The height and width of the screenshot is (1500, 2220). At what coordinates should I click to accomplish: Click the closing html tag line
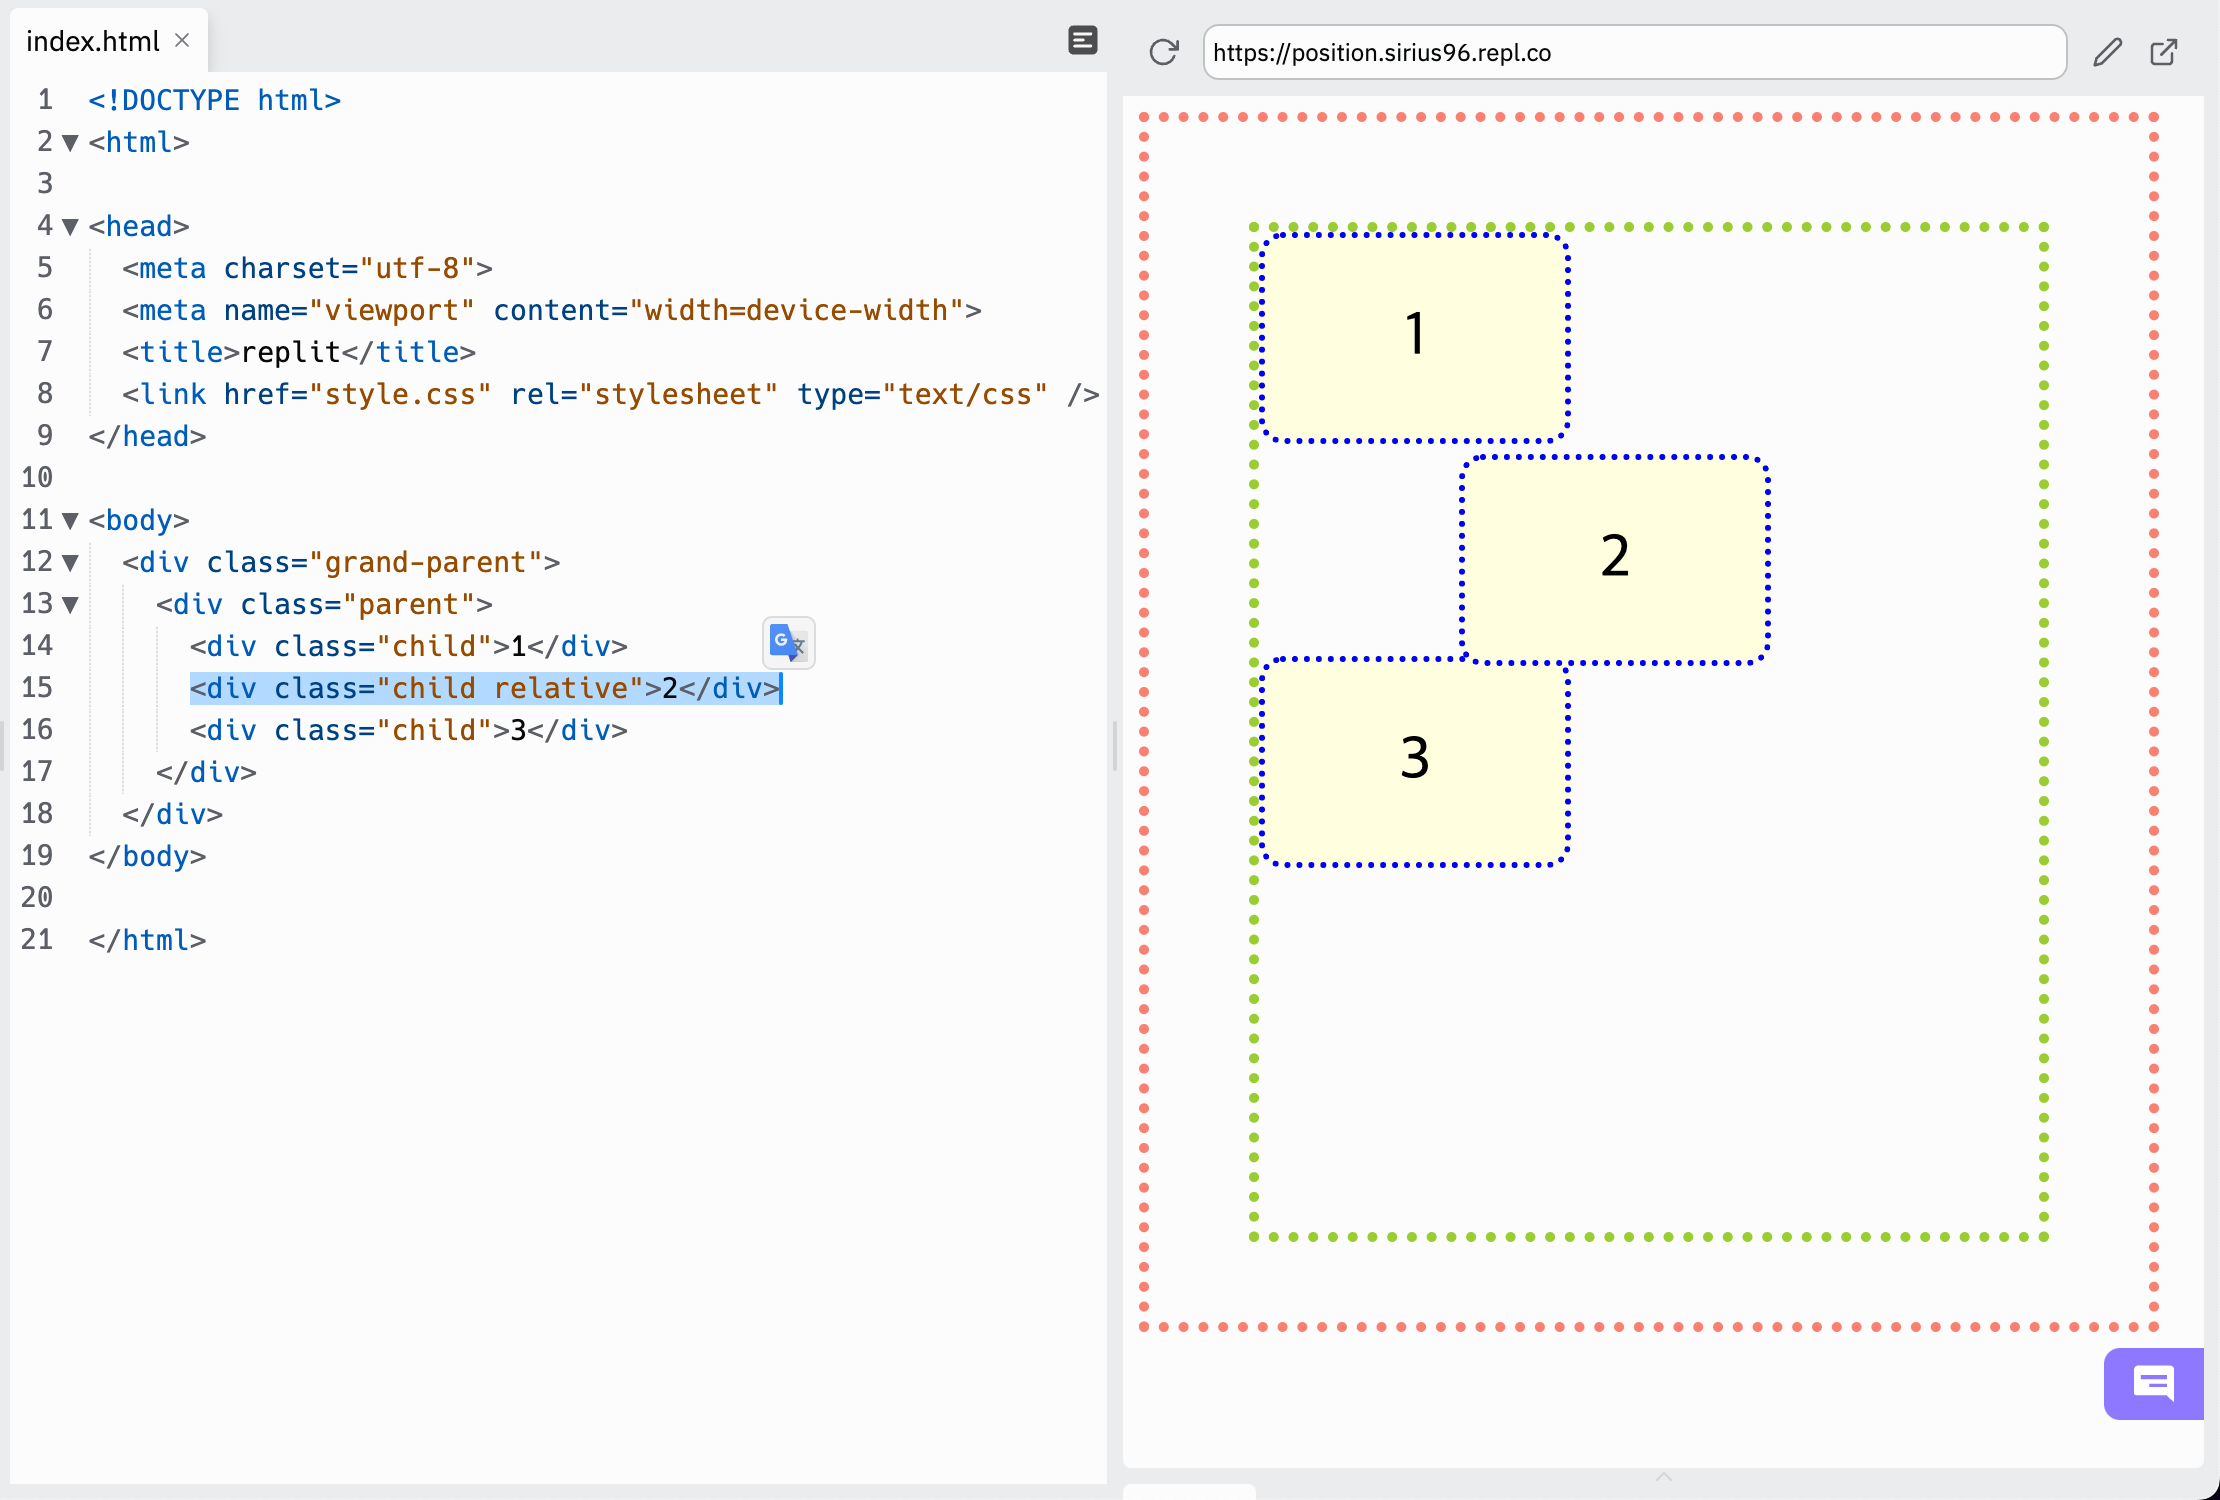tap(147, 940)
